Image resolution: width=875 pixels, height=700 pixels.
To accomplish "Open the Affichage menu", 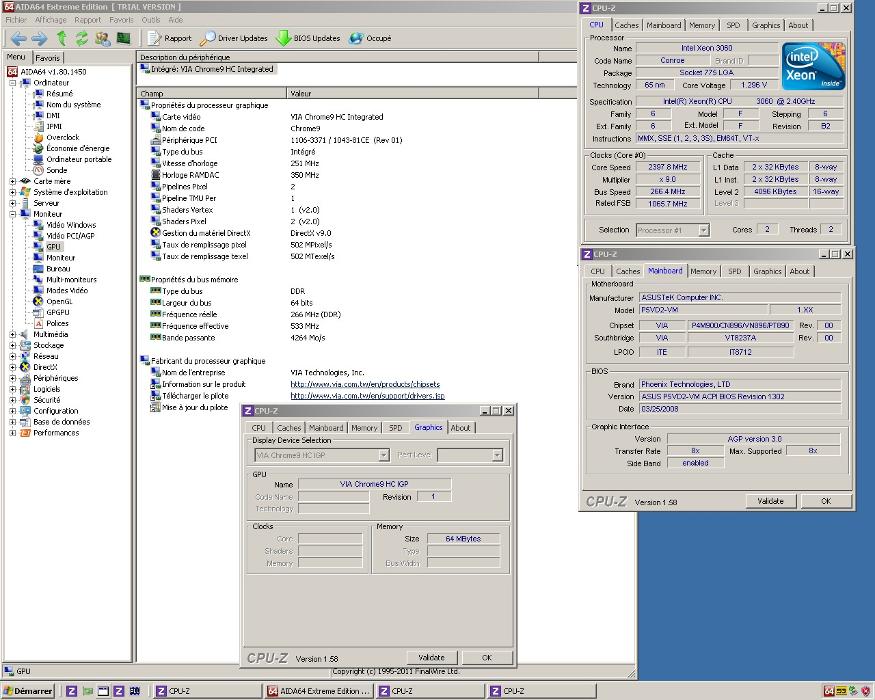I will tap(50, 20).
